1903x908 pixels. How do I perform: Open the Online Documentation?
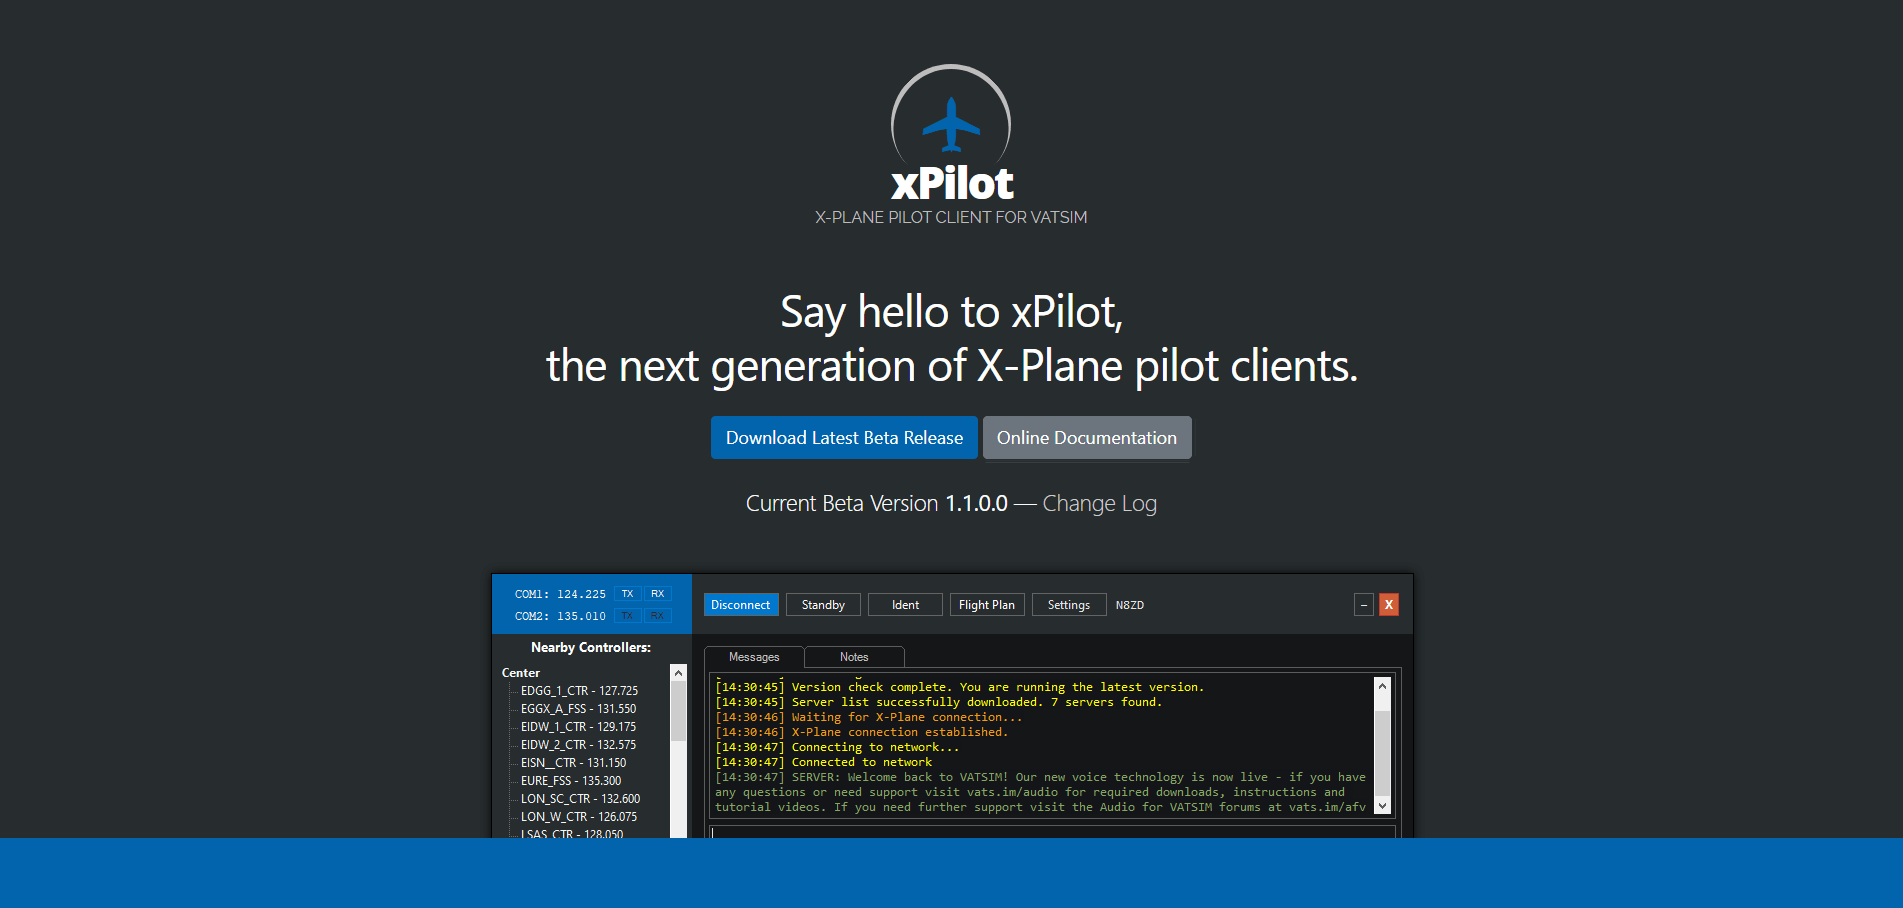point(1086,437)
